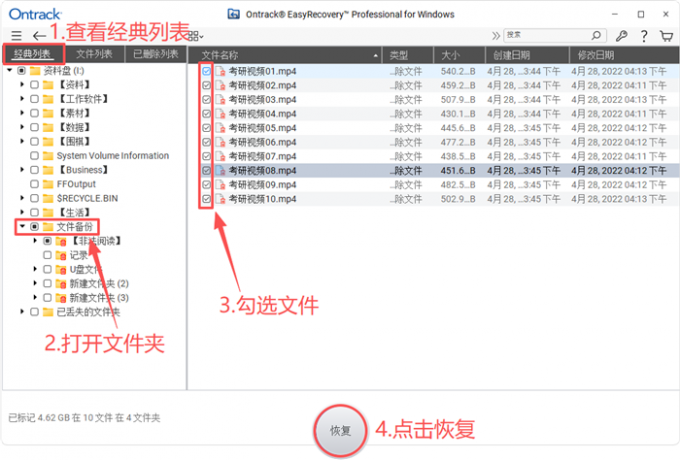This screenshot has height=460, width=680.
Task: Uncheck the 考研视频02.mp4 checkbox
Action: [206, 85]
